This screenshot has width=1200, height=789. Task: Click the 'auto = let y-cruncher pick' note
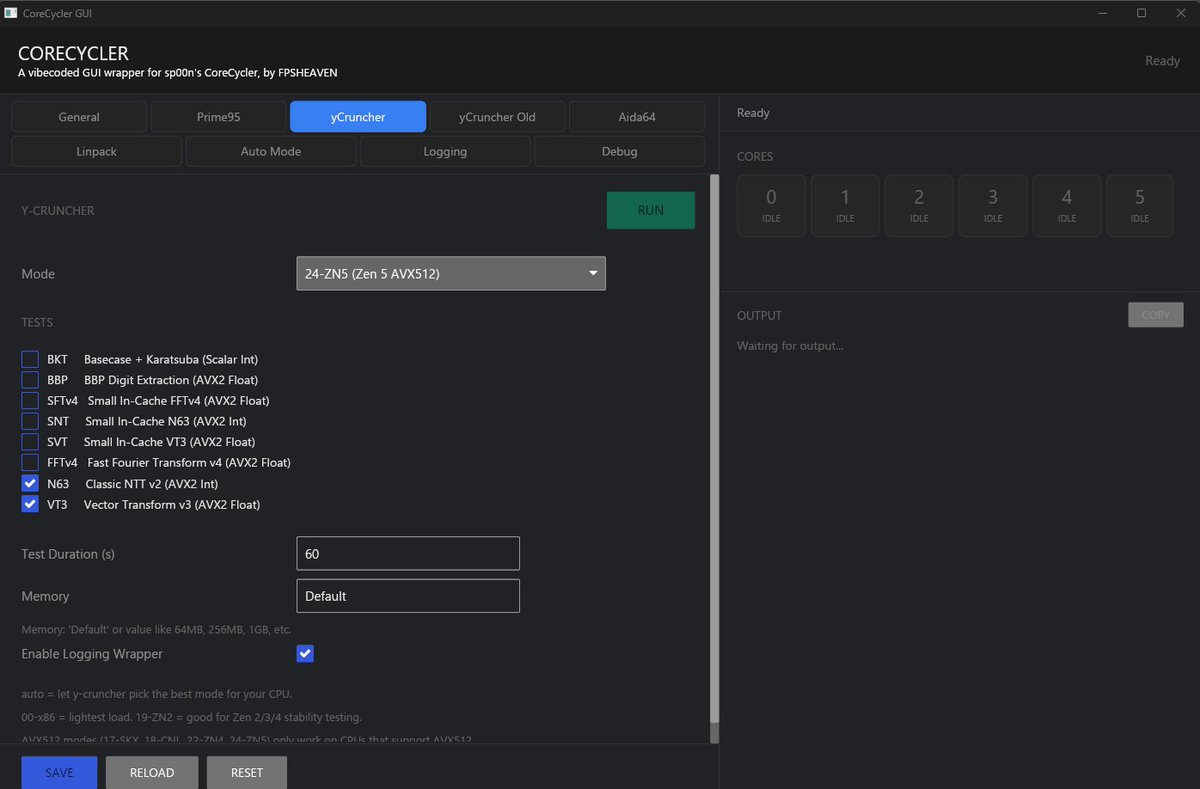tap(157, 694)
